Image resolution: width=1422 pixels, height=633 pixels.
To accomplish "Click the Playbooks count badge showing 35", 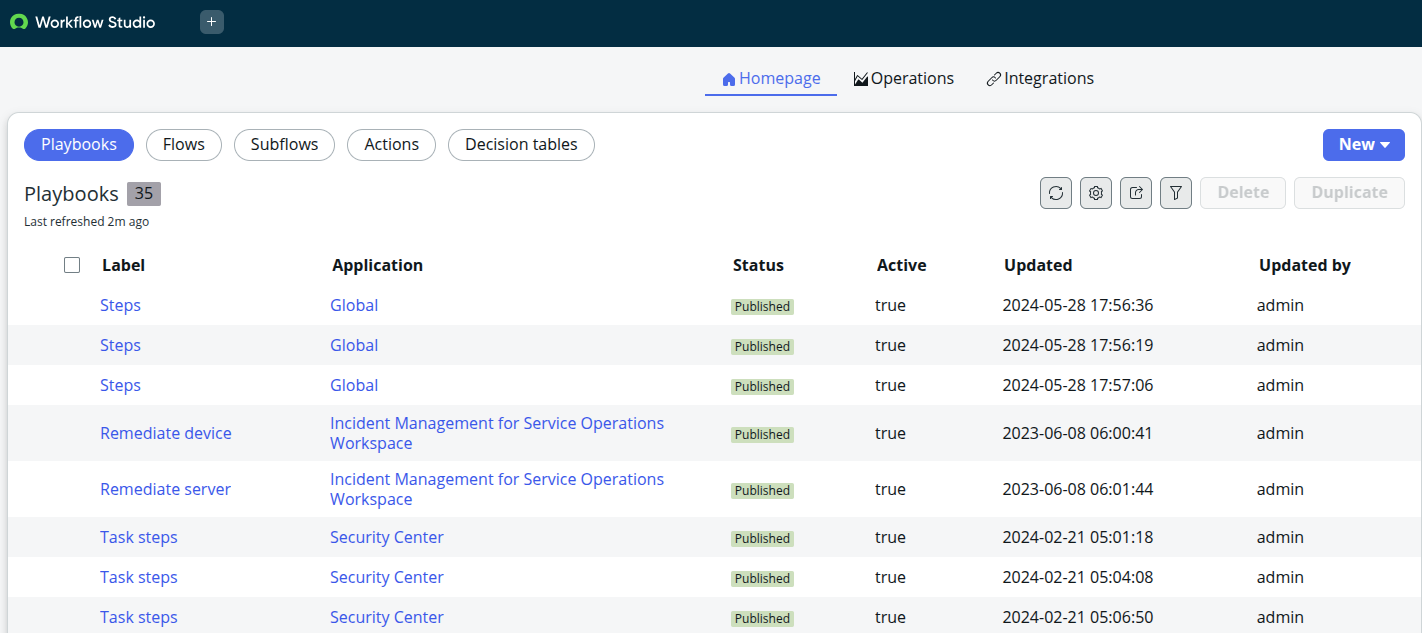I will [x=144, y=192].
